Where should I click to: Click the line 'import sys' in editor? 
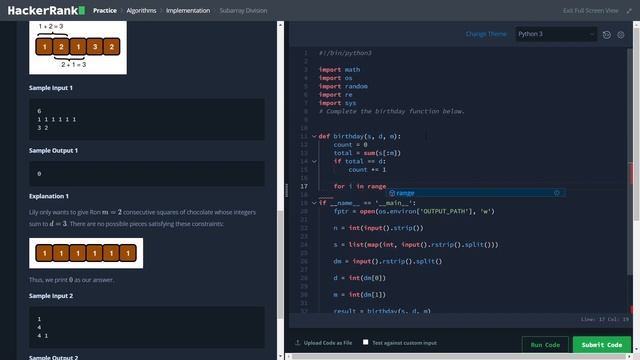337,103
